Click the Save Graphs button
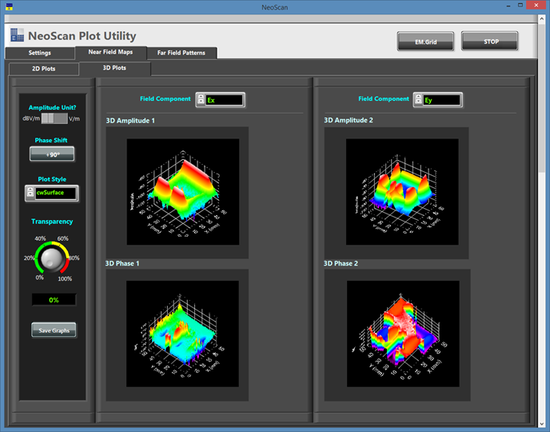The image size is (550, 432). (54, 330)
